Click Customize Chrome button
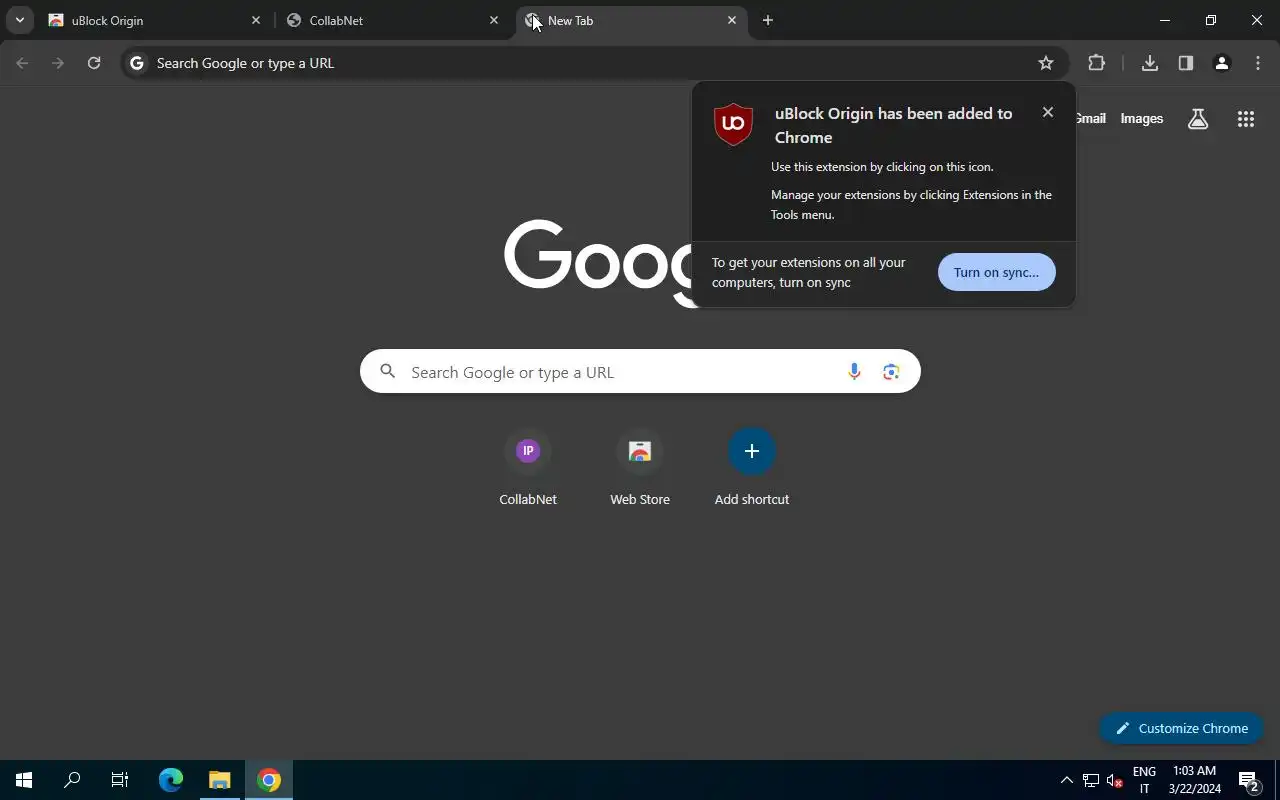The width and height of the screenshot is (1280, 800). (x=1182, y=728)
